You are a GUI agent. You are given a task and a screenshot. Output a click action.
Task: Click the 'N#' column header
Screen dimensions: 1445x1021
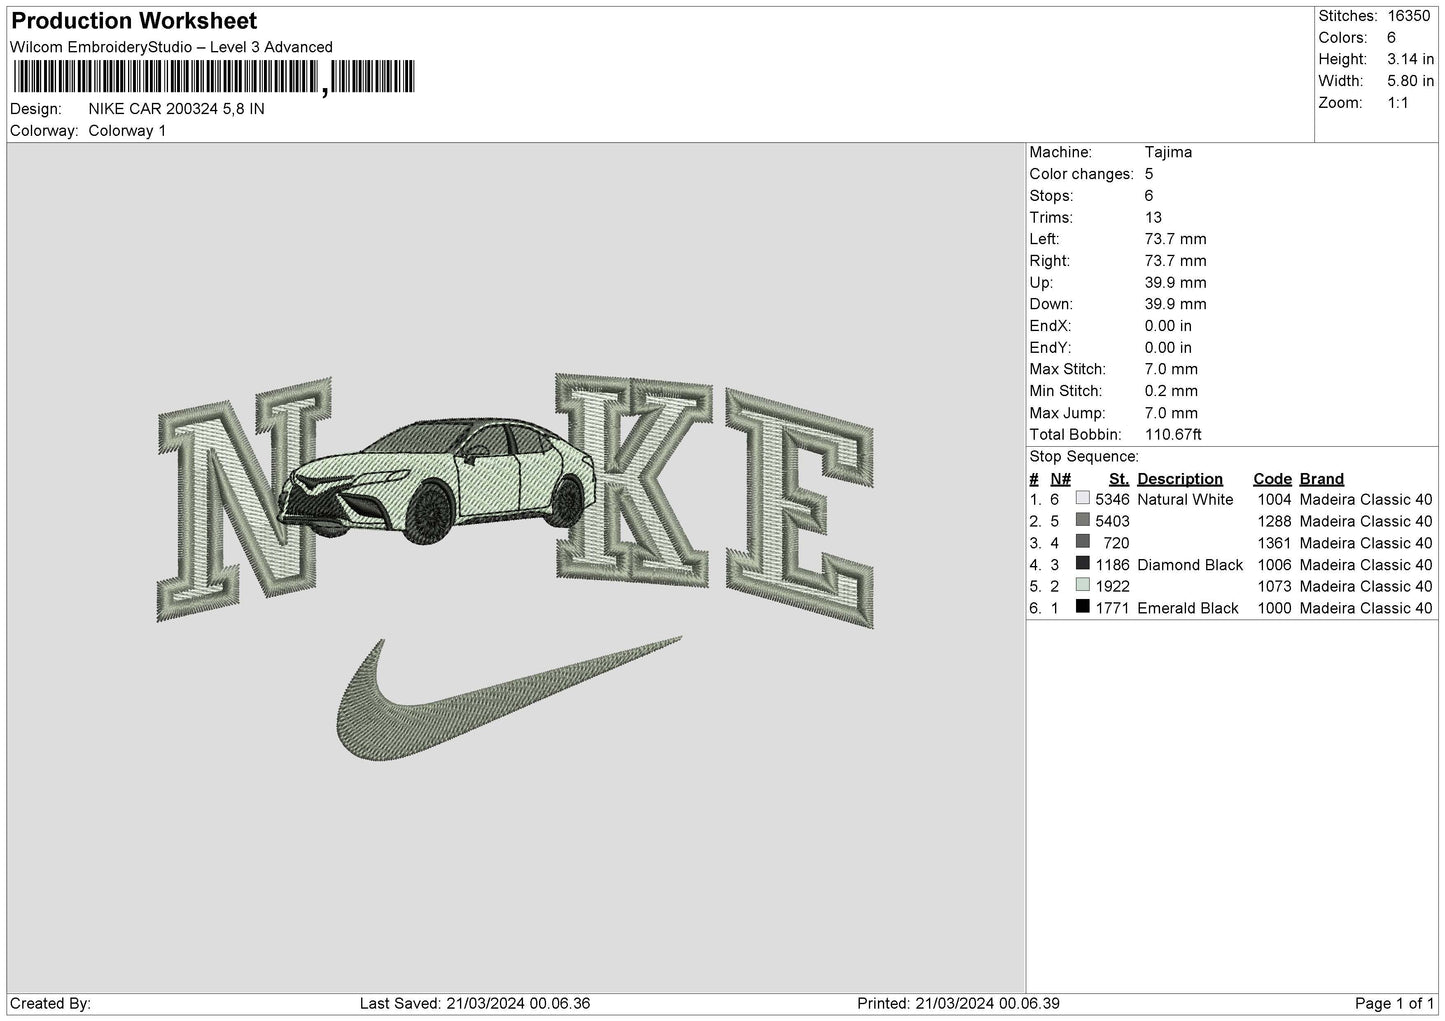tap(1060, 478)
